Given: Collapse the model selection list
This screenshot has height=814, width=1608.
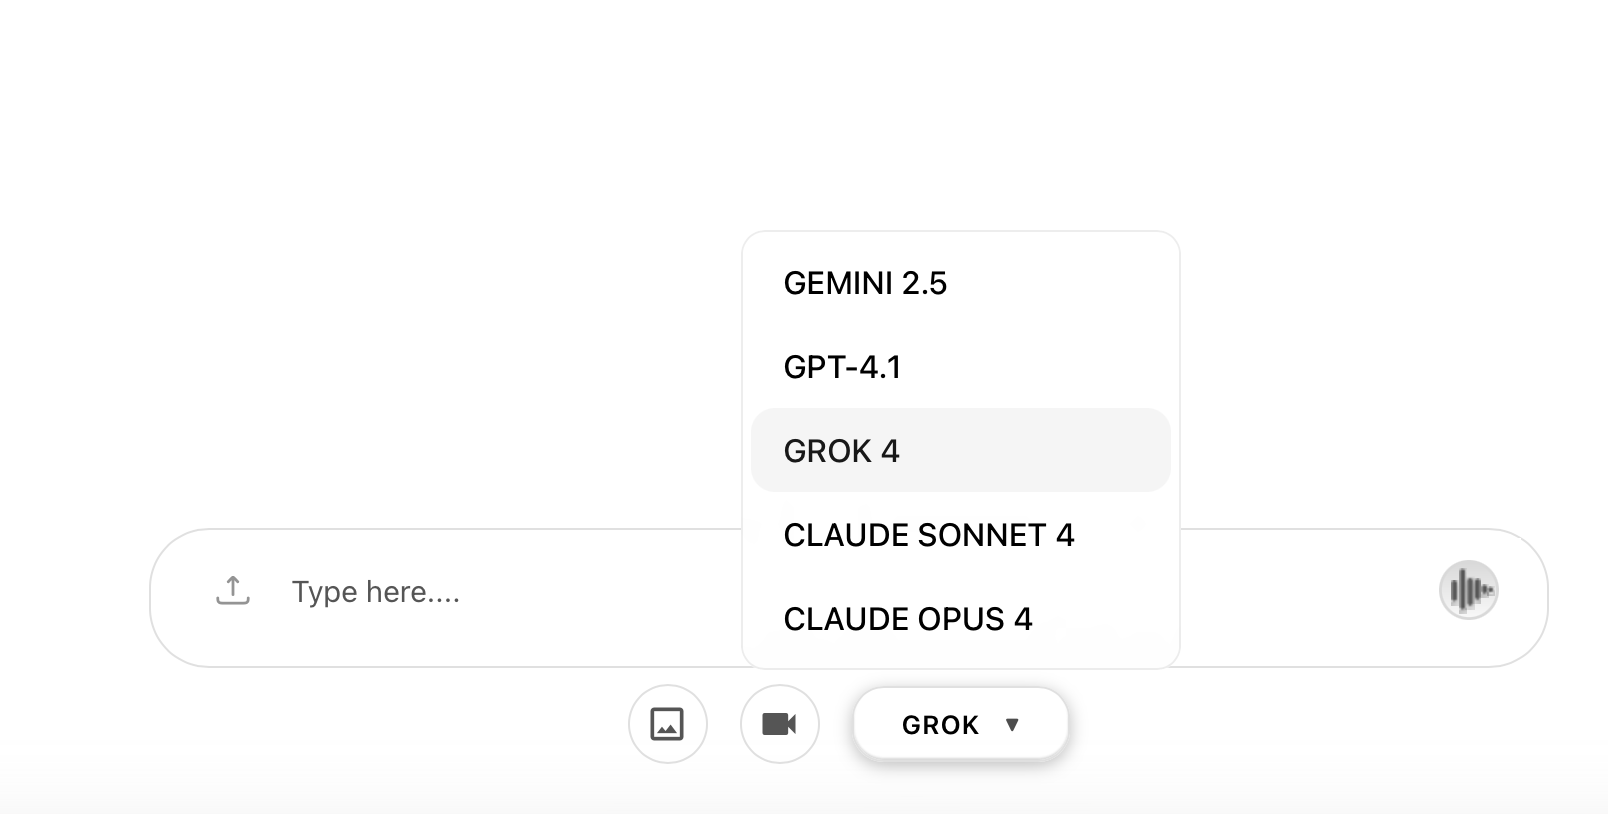Looking at the screenshot, I should (959, 724).
